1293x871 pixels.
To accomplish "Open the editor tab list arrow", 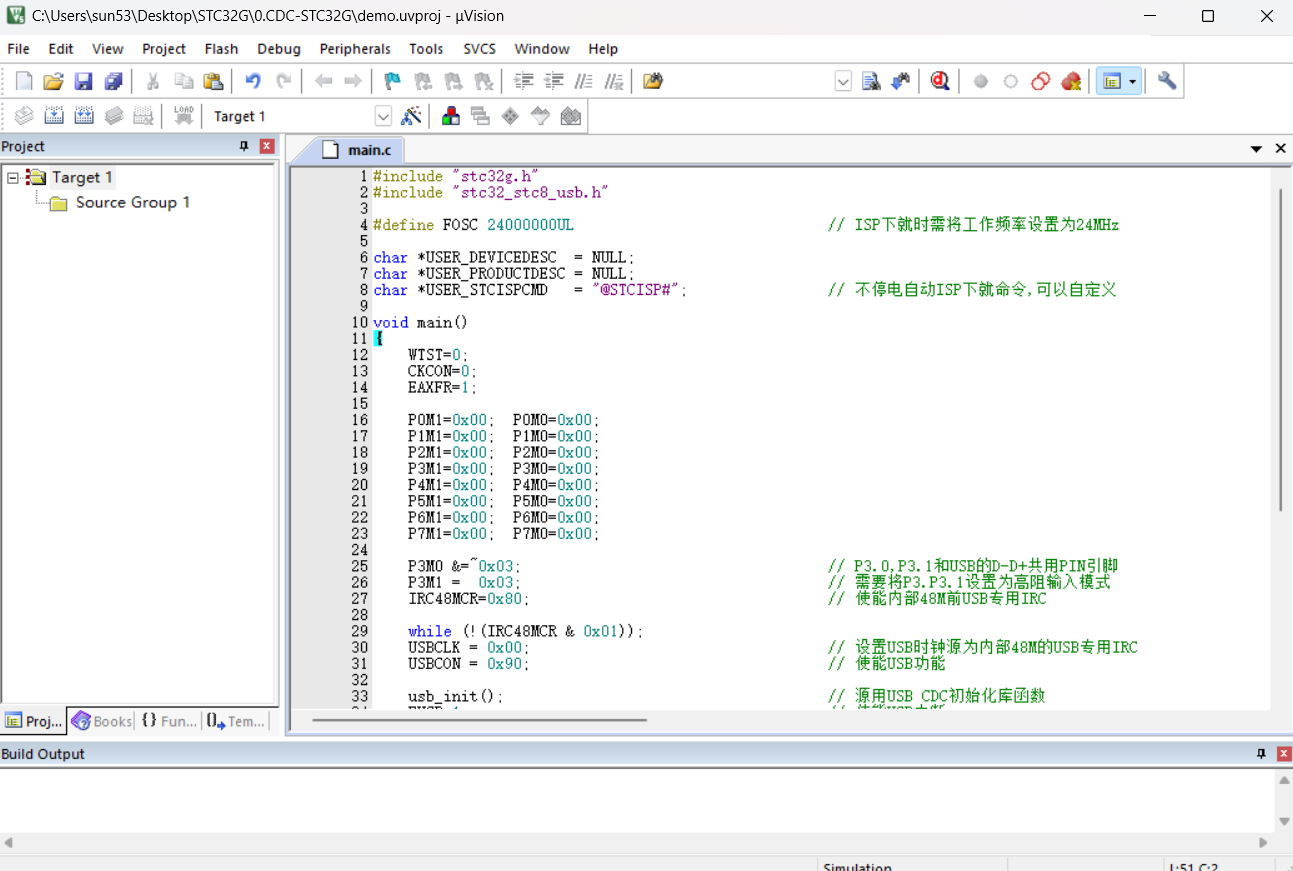I will tap(1257, 148).
